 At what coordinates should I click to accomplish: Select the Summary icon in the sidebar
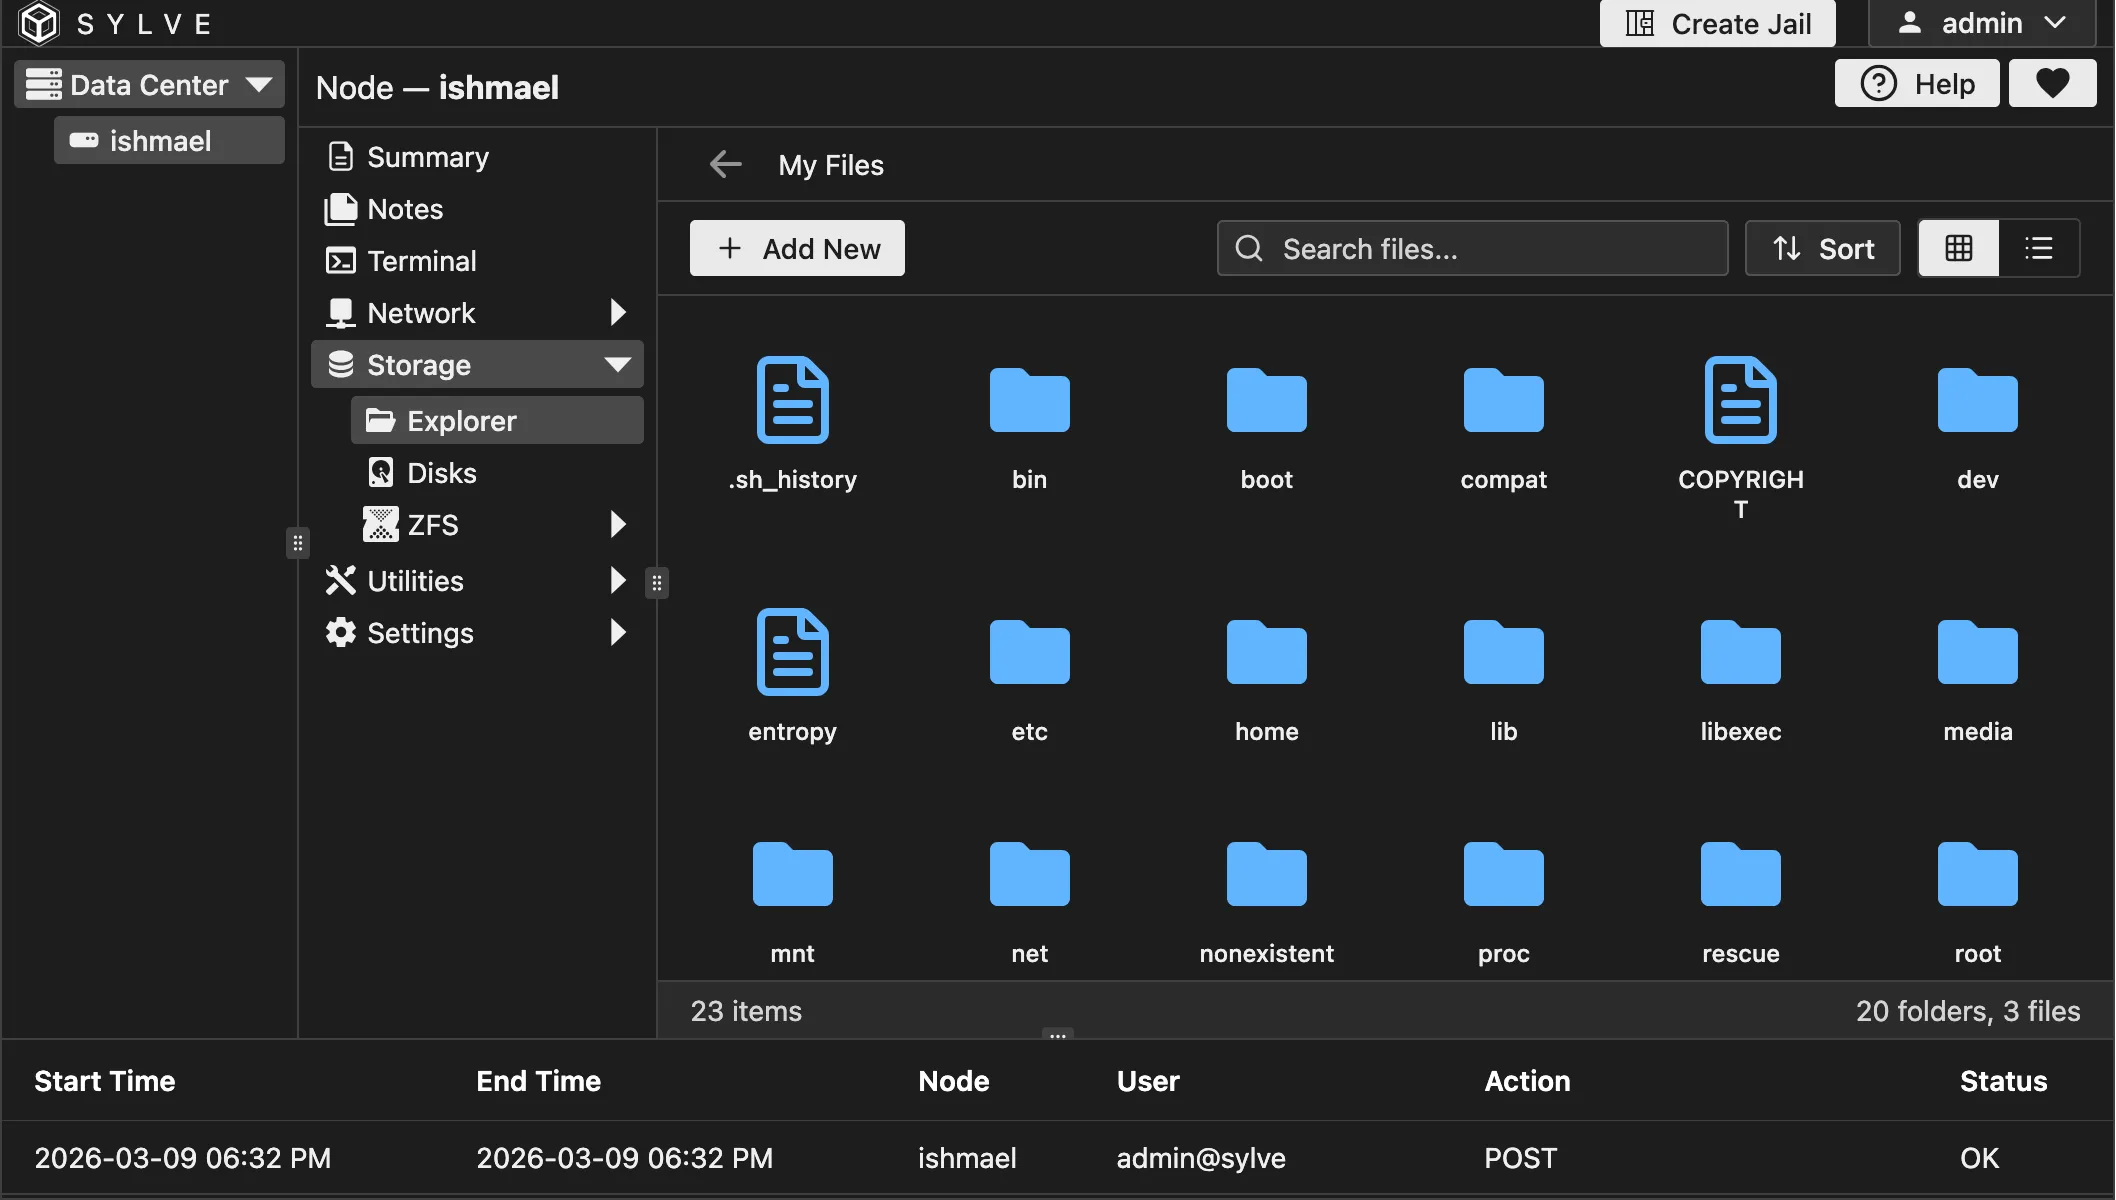(x=340, y=156)
